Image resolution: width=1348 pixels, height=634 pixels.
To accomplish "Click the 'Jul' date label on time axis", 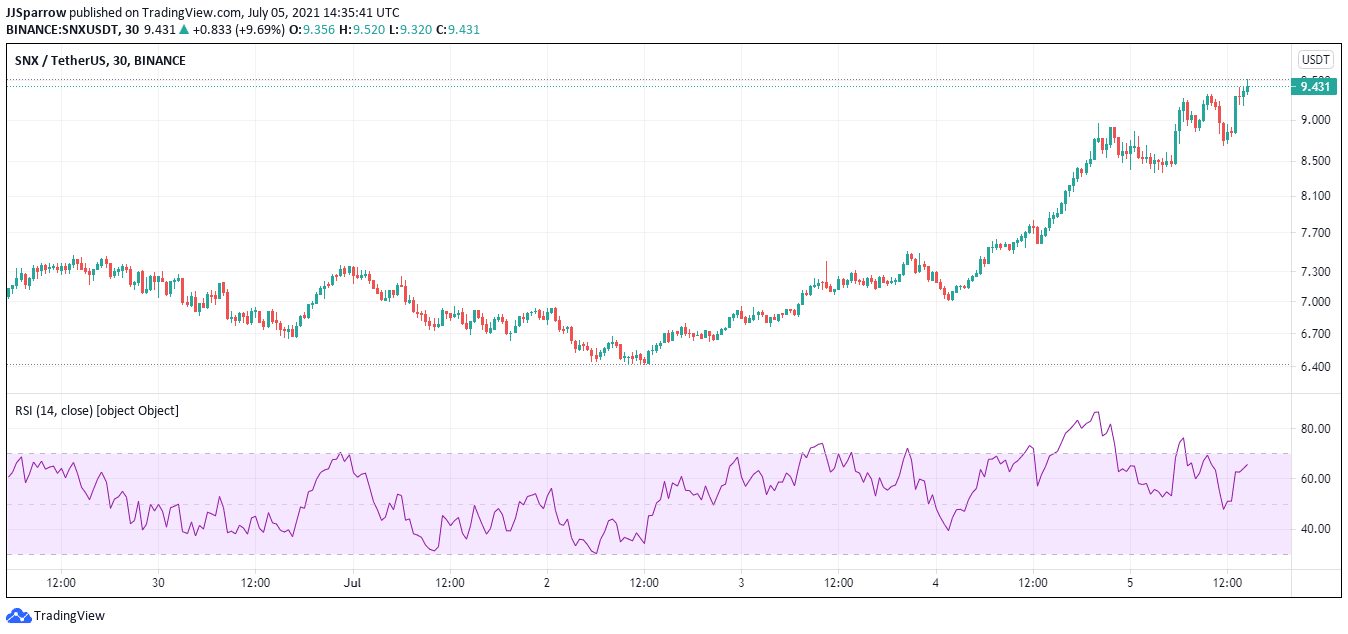I will click(x=352, y=581).
